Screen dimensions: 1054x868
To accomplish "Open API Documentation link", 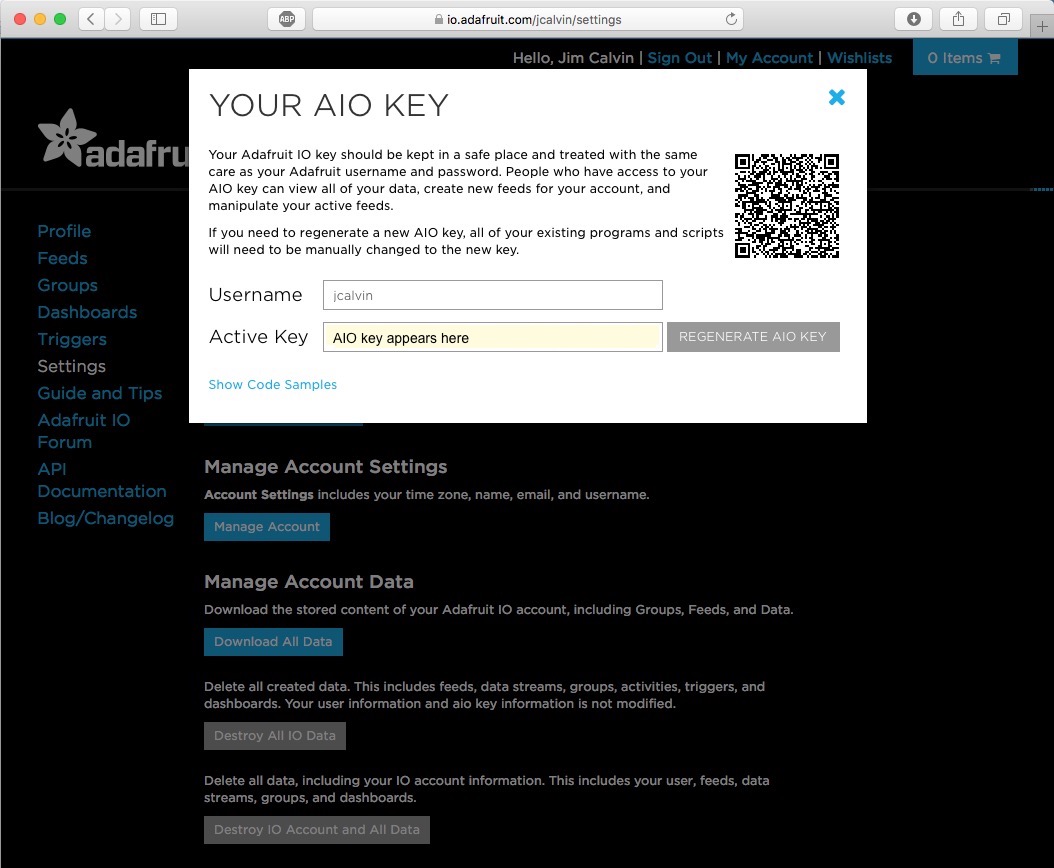I will coord(102,480).
